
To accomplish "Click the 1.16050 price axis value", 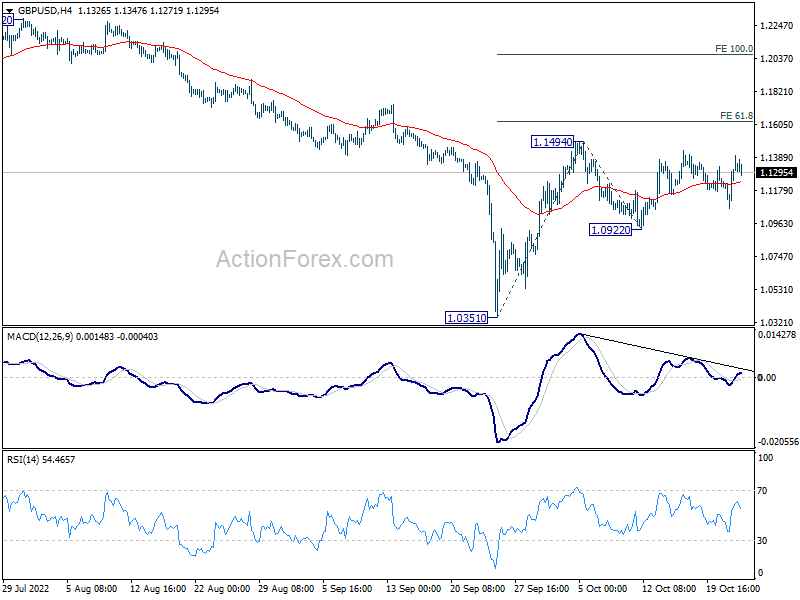I will (777, 124).
